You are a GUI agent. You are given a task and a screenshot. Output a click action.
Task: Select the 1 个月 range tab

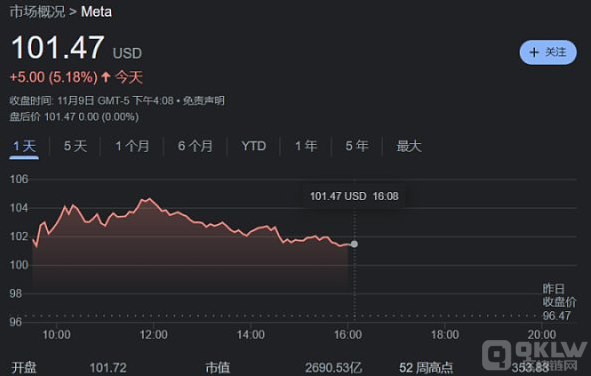coord(132,146)
